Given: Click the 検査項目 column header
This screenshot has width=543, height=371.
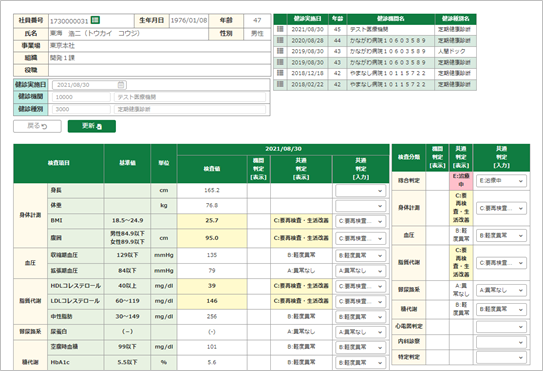Looking at the screenshot, I should pyautogui.click(x=59, y=164).
